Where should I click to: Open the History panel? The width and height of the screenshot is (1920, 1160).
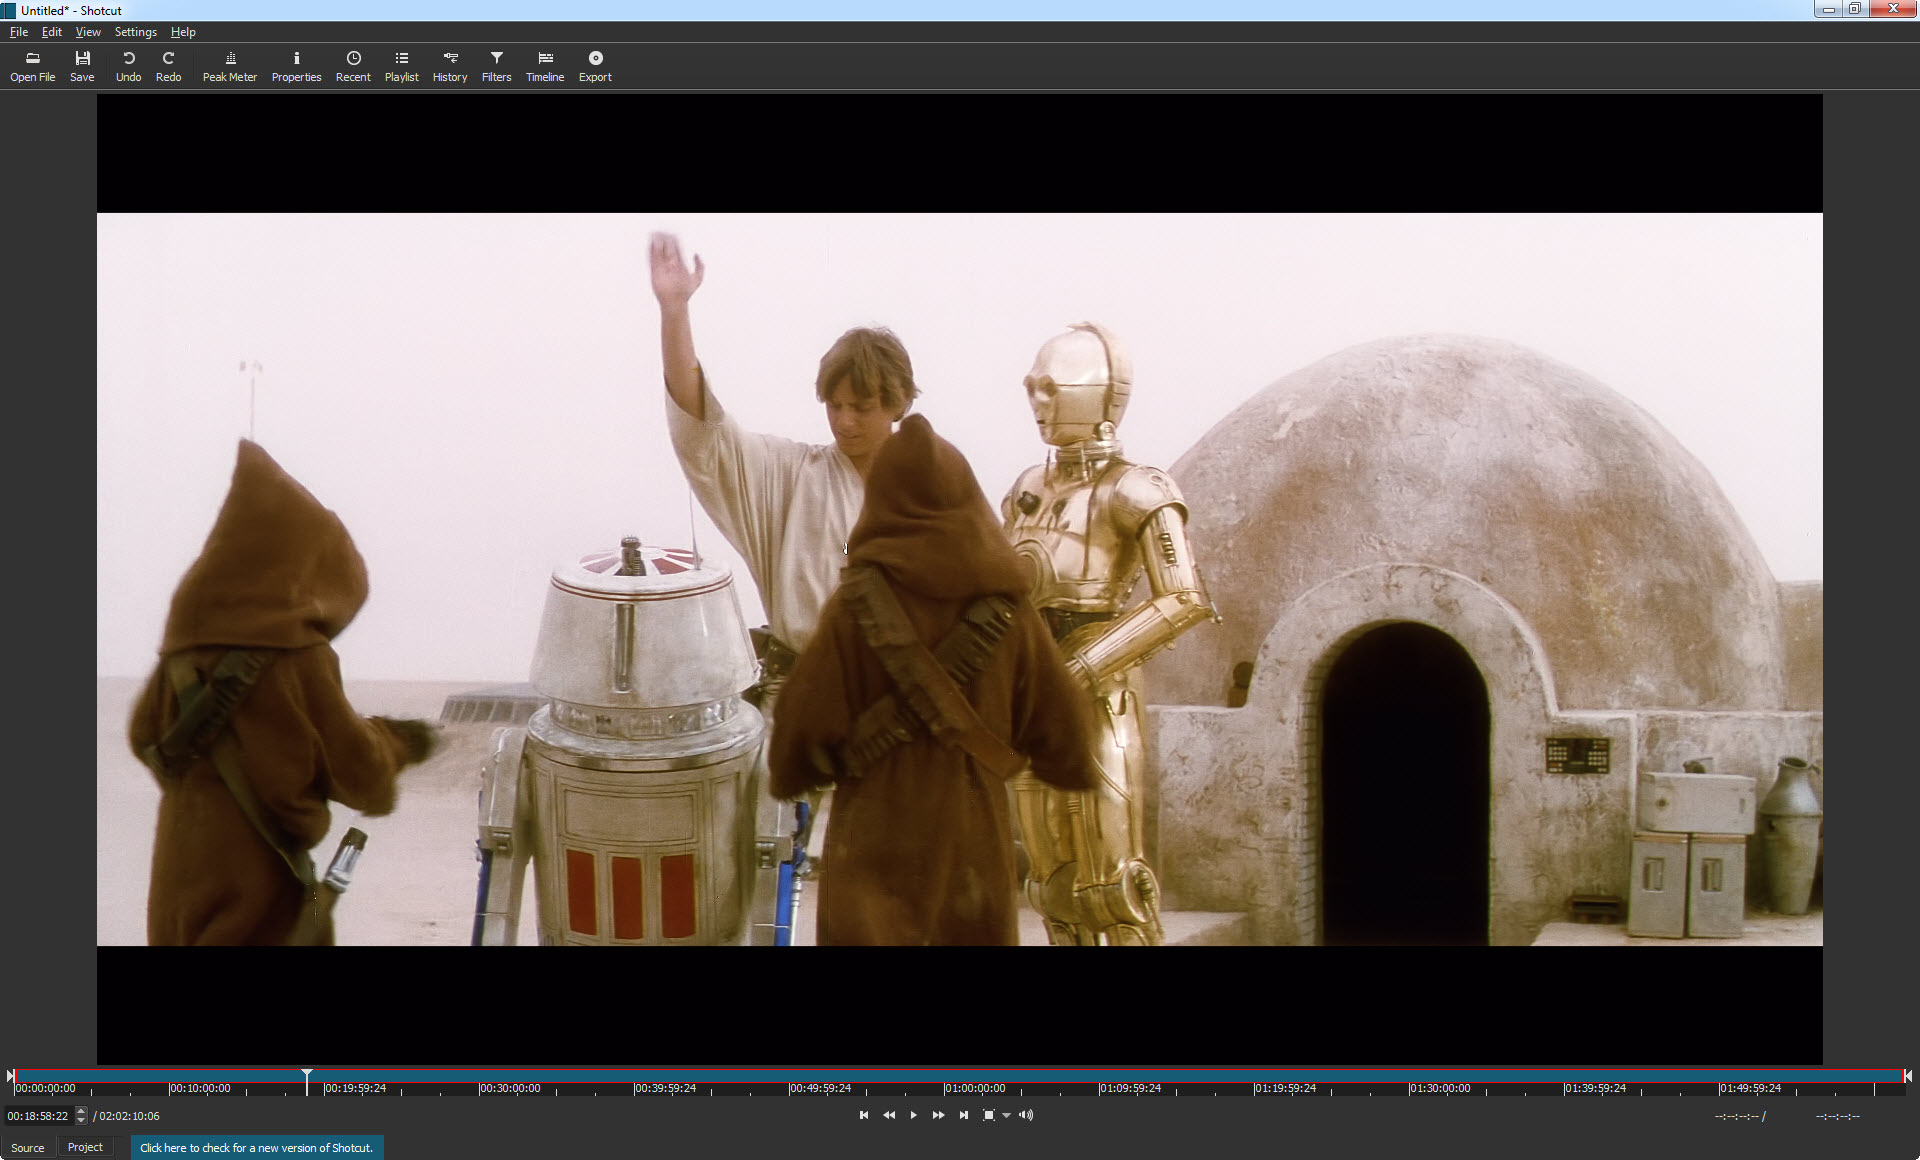pos(450,66)
